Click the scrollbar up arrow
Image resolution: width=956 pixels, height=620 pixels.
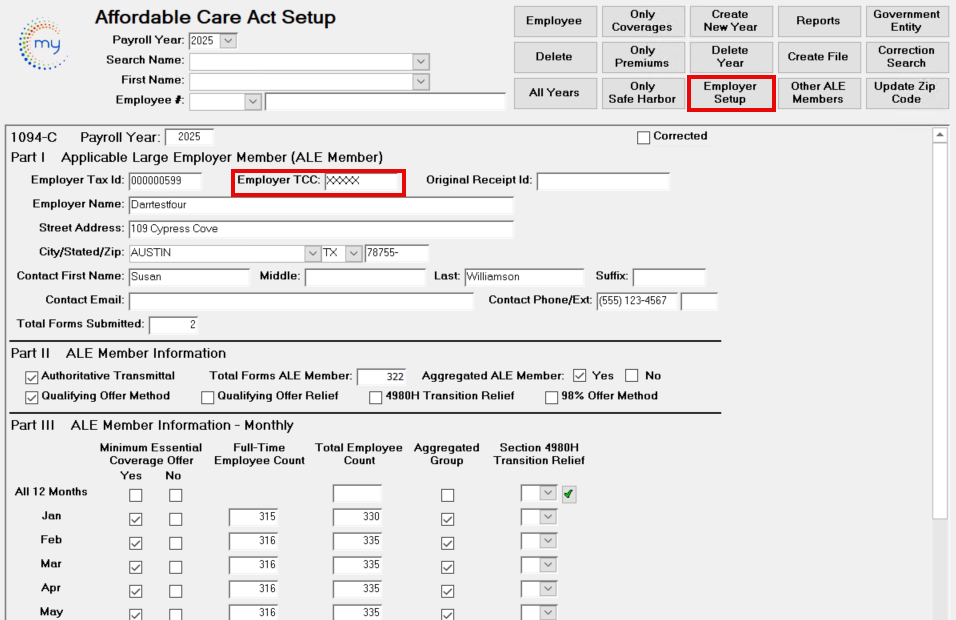pyautogui.click(x=939, y=135)
